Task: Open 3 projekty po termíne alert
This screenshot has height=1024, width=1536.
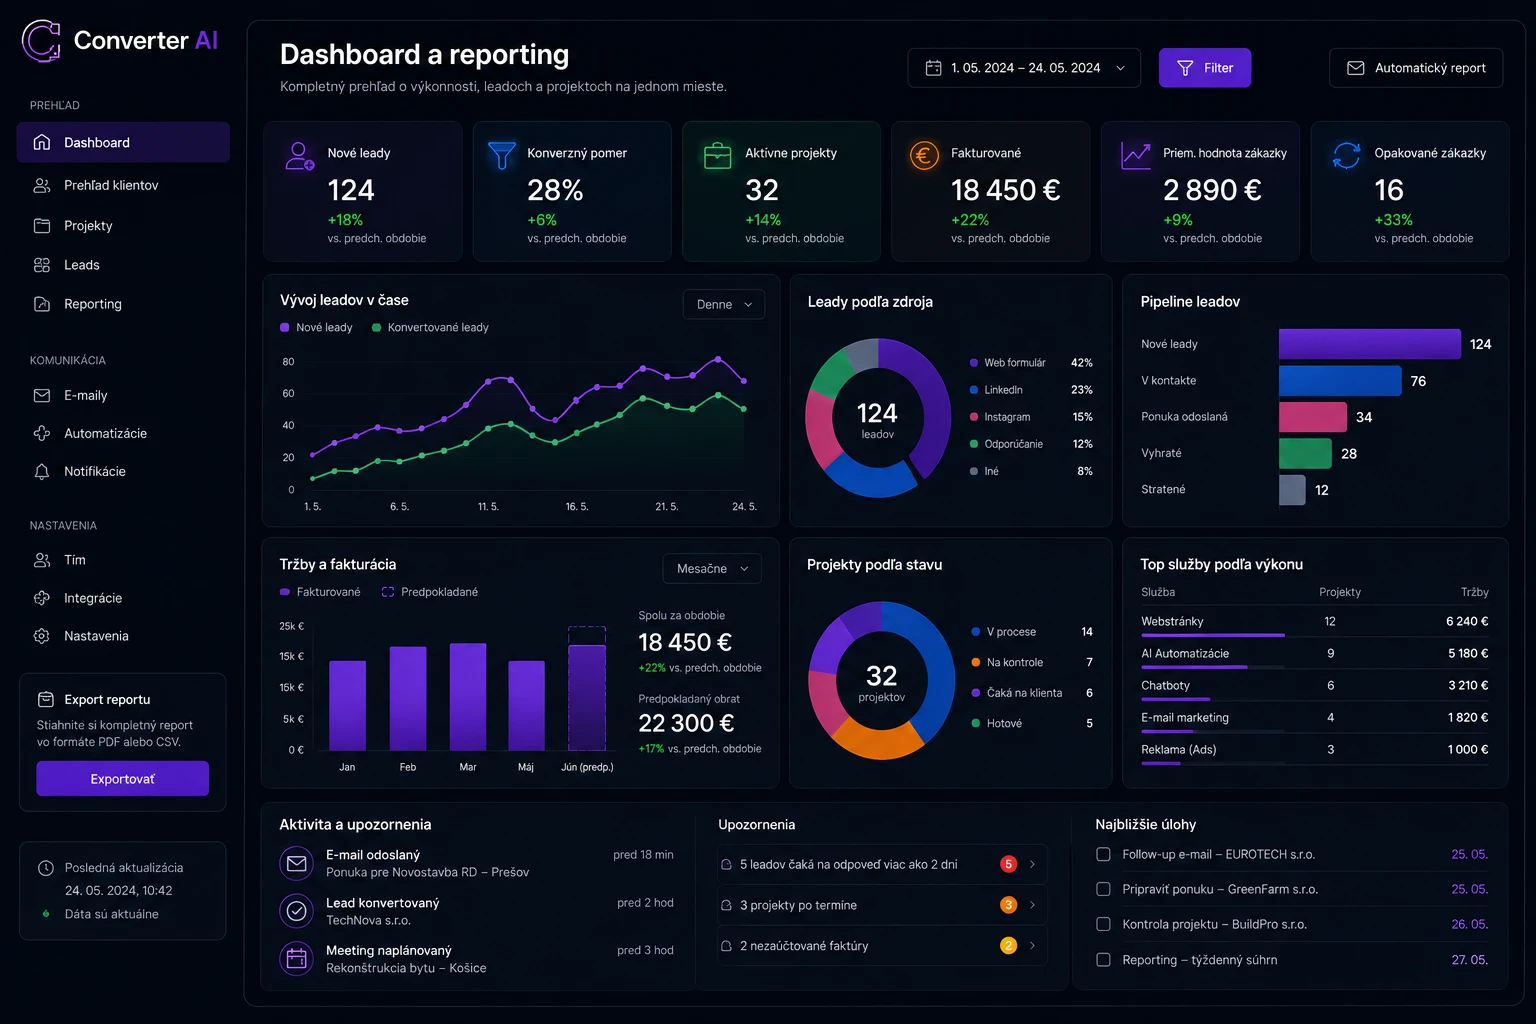Action: coord(882,905)
